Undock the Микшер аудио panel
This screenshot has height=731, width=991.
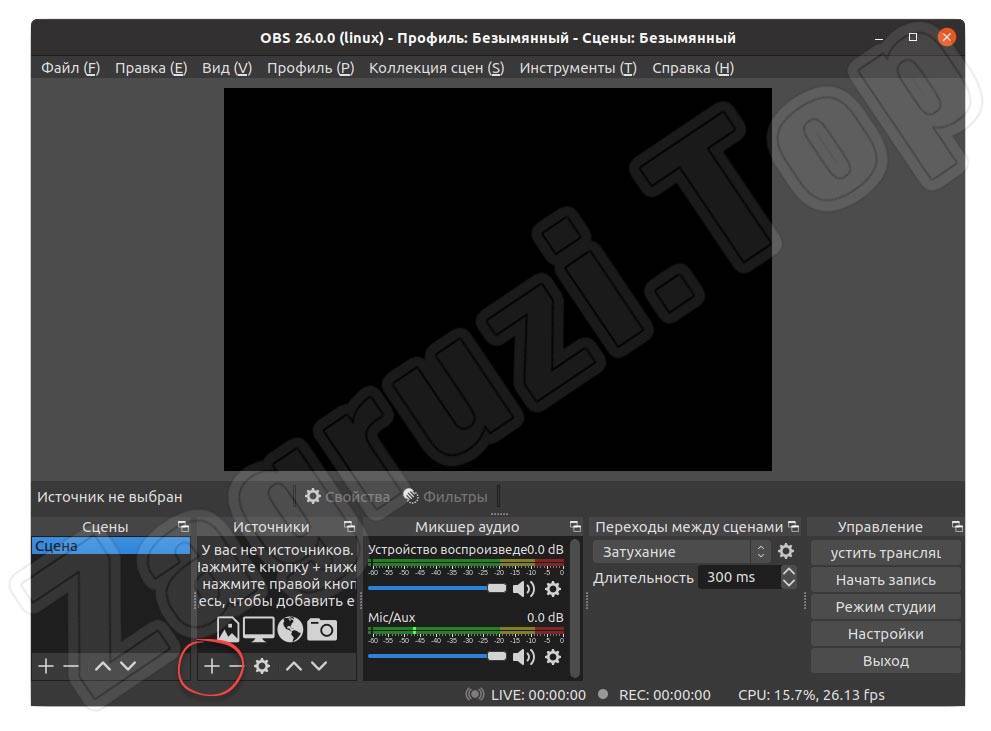(575, 527)
